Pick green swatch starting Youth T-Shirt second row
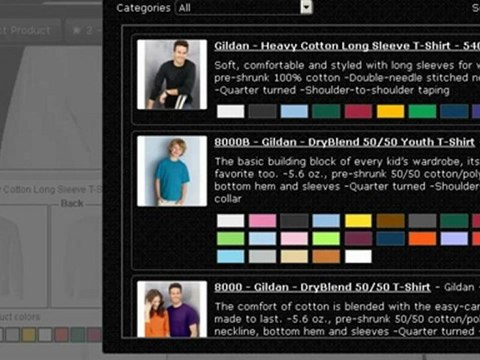 [x=230, y=239]
